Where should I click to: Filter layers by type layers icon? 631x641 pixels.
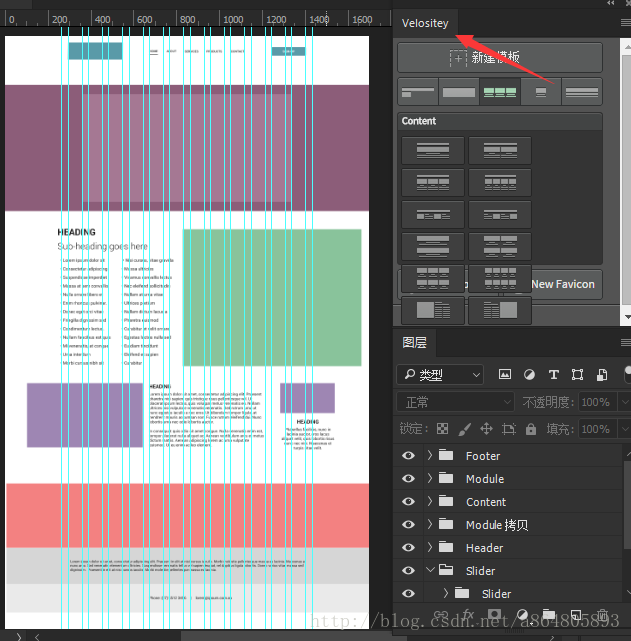click(554, 374)
